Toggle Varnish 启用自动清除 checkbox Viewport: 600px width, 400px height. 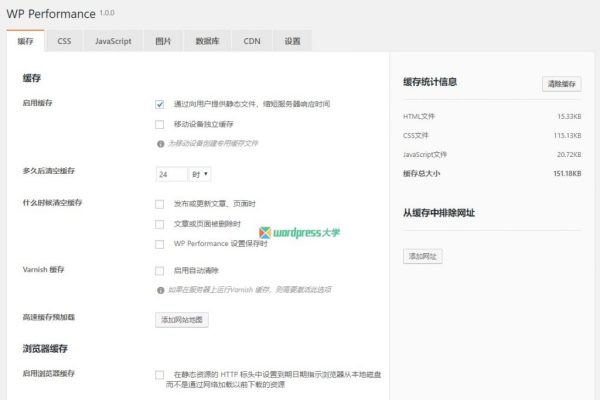160,270
